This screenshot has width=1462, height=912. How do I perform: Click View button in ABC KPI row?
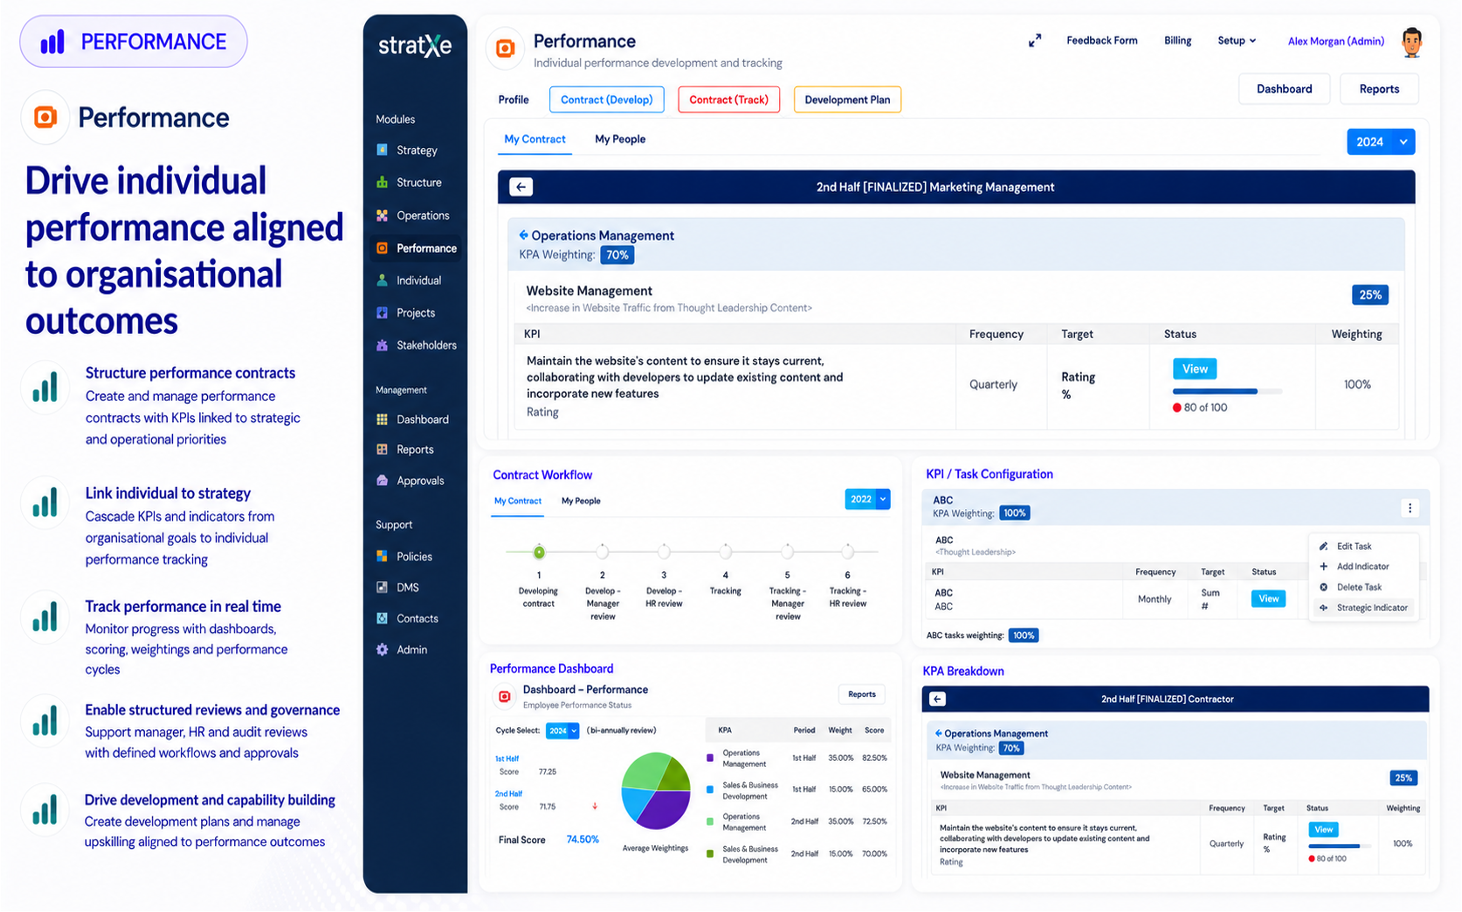(x=1268, y=599)
